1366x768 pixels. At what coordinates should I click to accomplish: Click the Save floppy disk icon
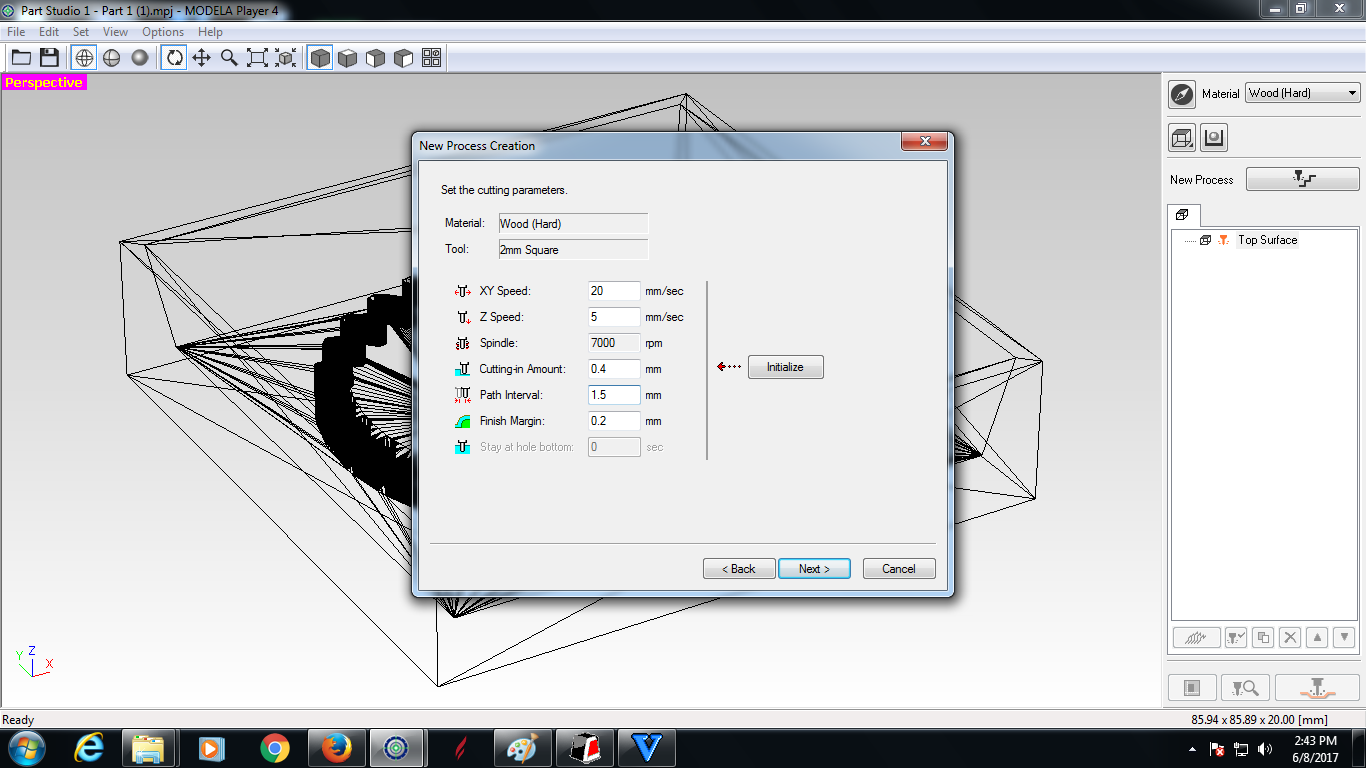(x=49, y=58)
